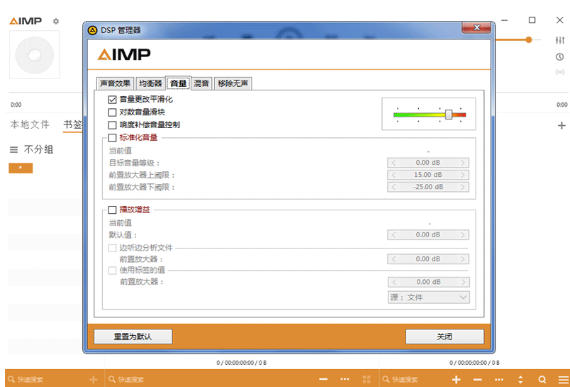Viewport: 570px width, 387px height.
Task: Click the bold plus add icon in bottom bar
Action: coord(456,379)
